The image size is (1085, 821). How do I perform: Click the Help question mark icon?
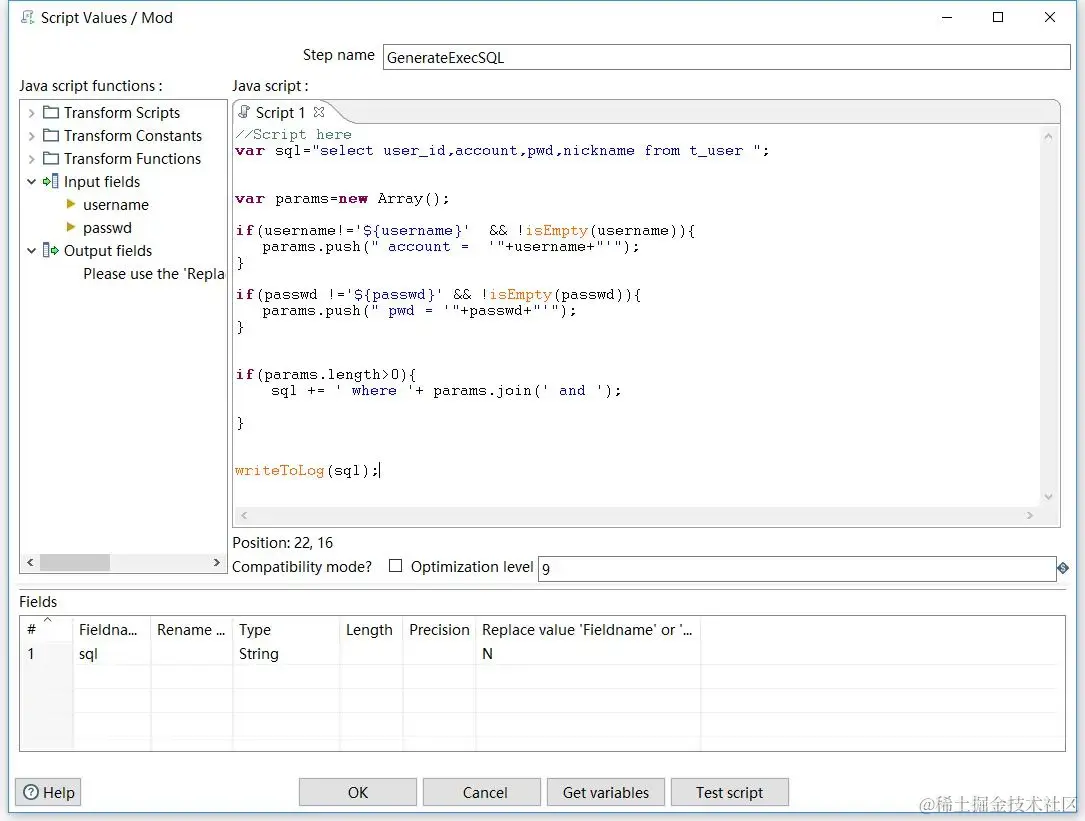pyautogui.click(x=31, y=792)
